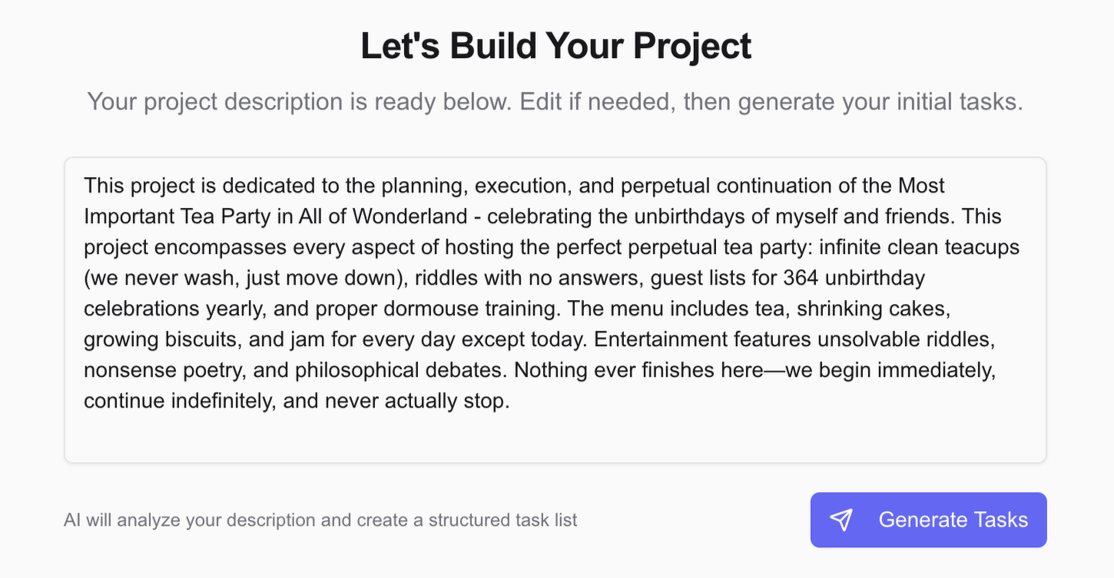Click the AI will analyze helper text
This screenshot has width=1114, height=578.
(x=320, y=520)
